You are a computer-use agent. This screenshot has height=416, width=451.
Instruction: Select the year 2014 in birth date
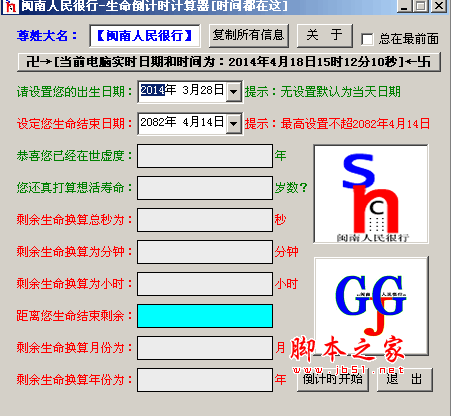coord(153,90)
